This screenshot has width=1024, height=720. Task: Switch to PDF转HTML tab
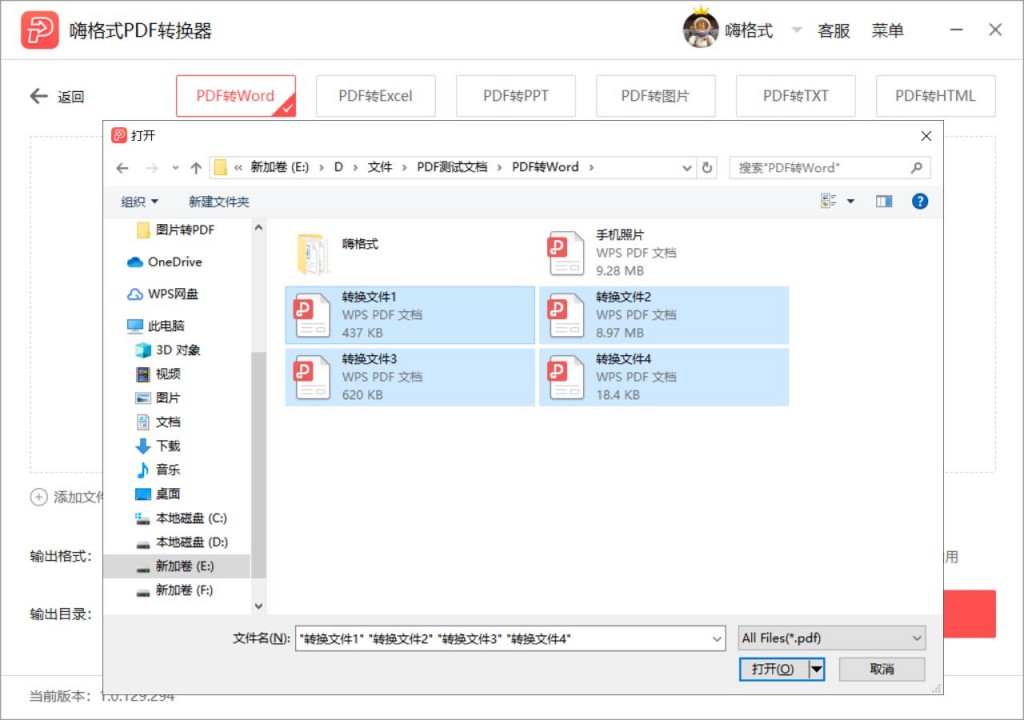[x=936, y=96]
